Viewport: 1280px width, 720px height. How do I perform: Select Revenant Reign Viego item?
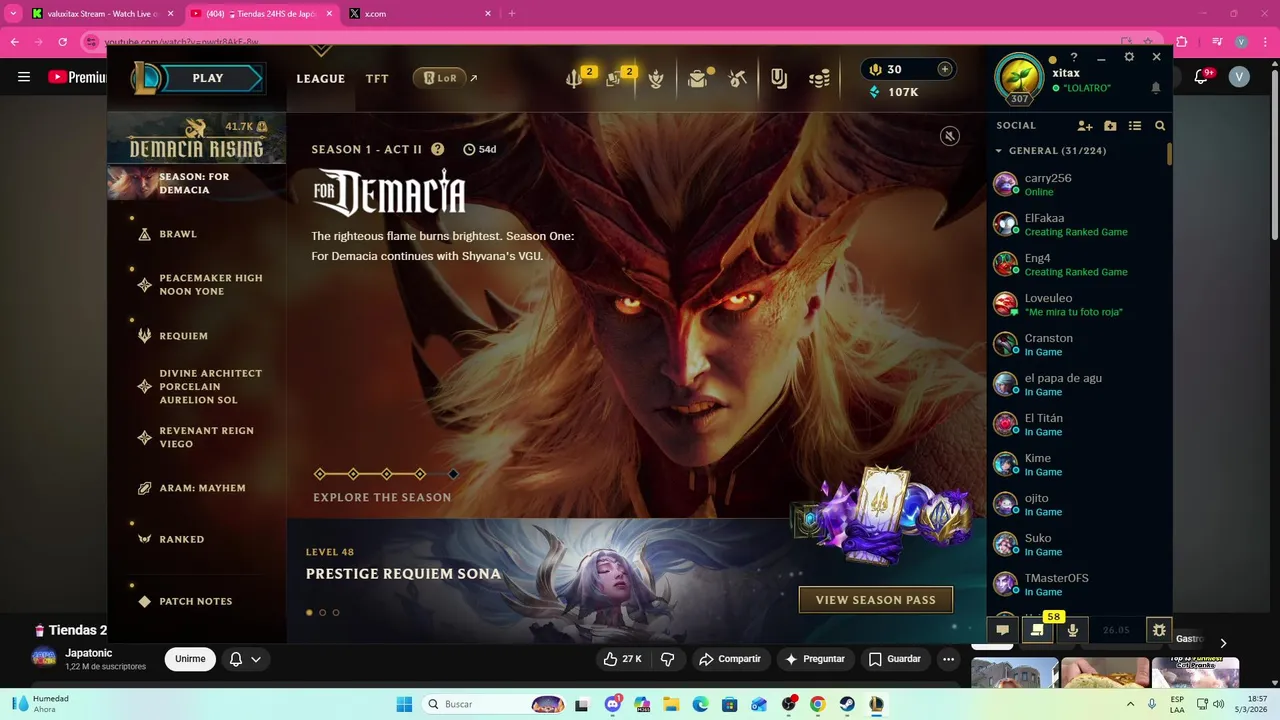(x=197, y=437)
